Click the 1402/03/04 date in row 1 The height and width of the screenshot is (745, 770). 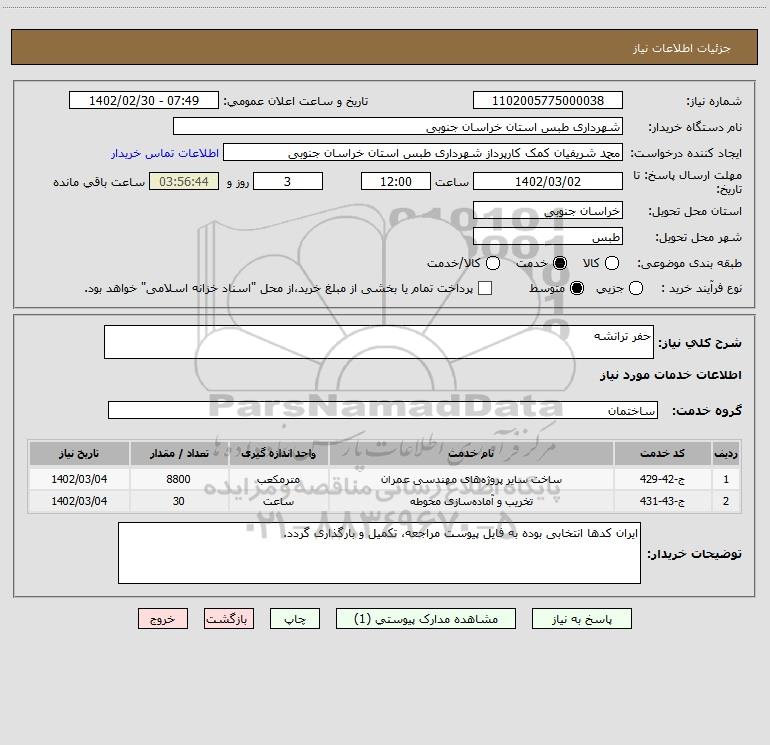pyautogui.click(x=79, y=479)
